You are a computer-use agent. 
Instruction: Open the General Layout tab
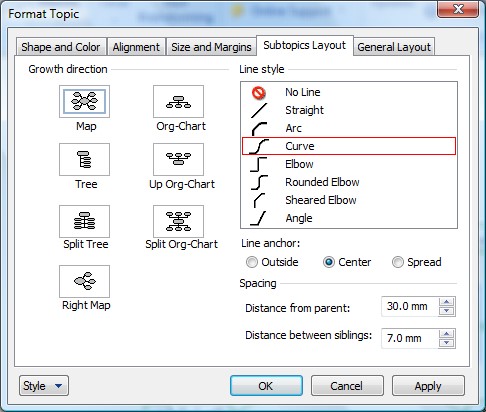coord(394,47)
